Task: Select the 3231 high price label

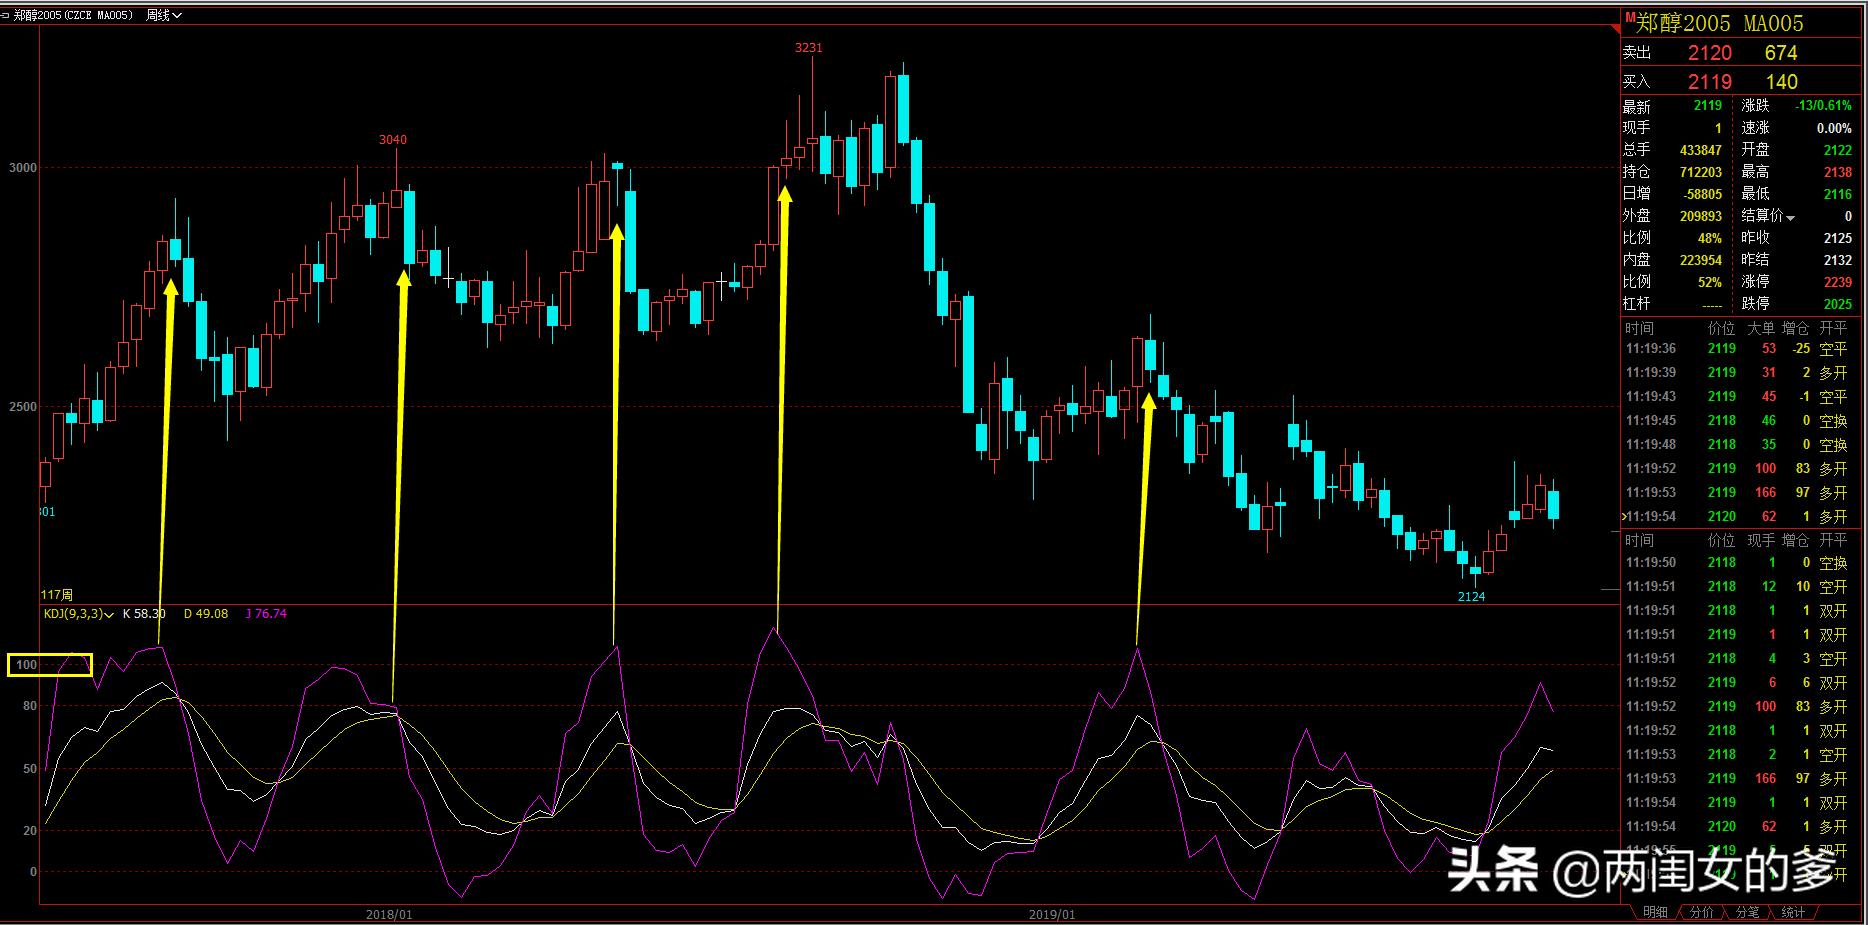Action: point(809,47)
